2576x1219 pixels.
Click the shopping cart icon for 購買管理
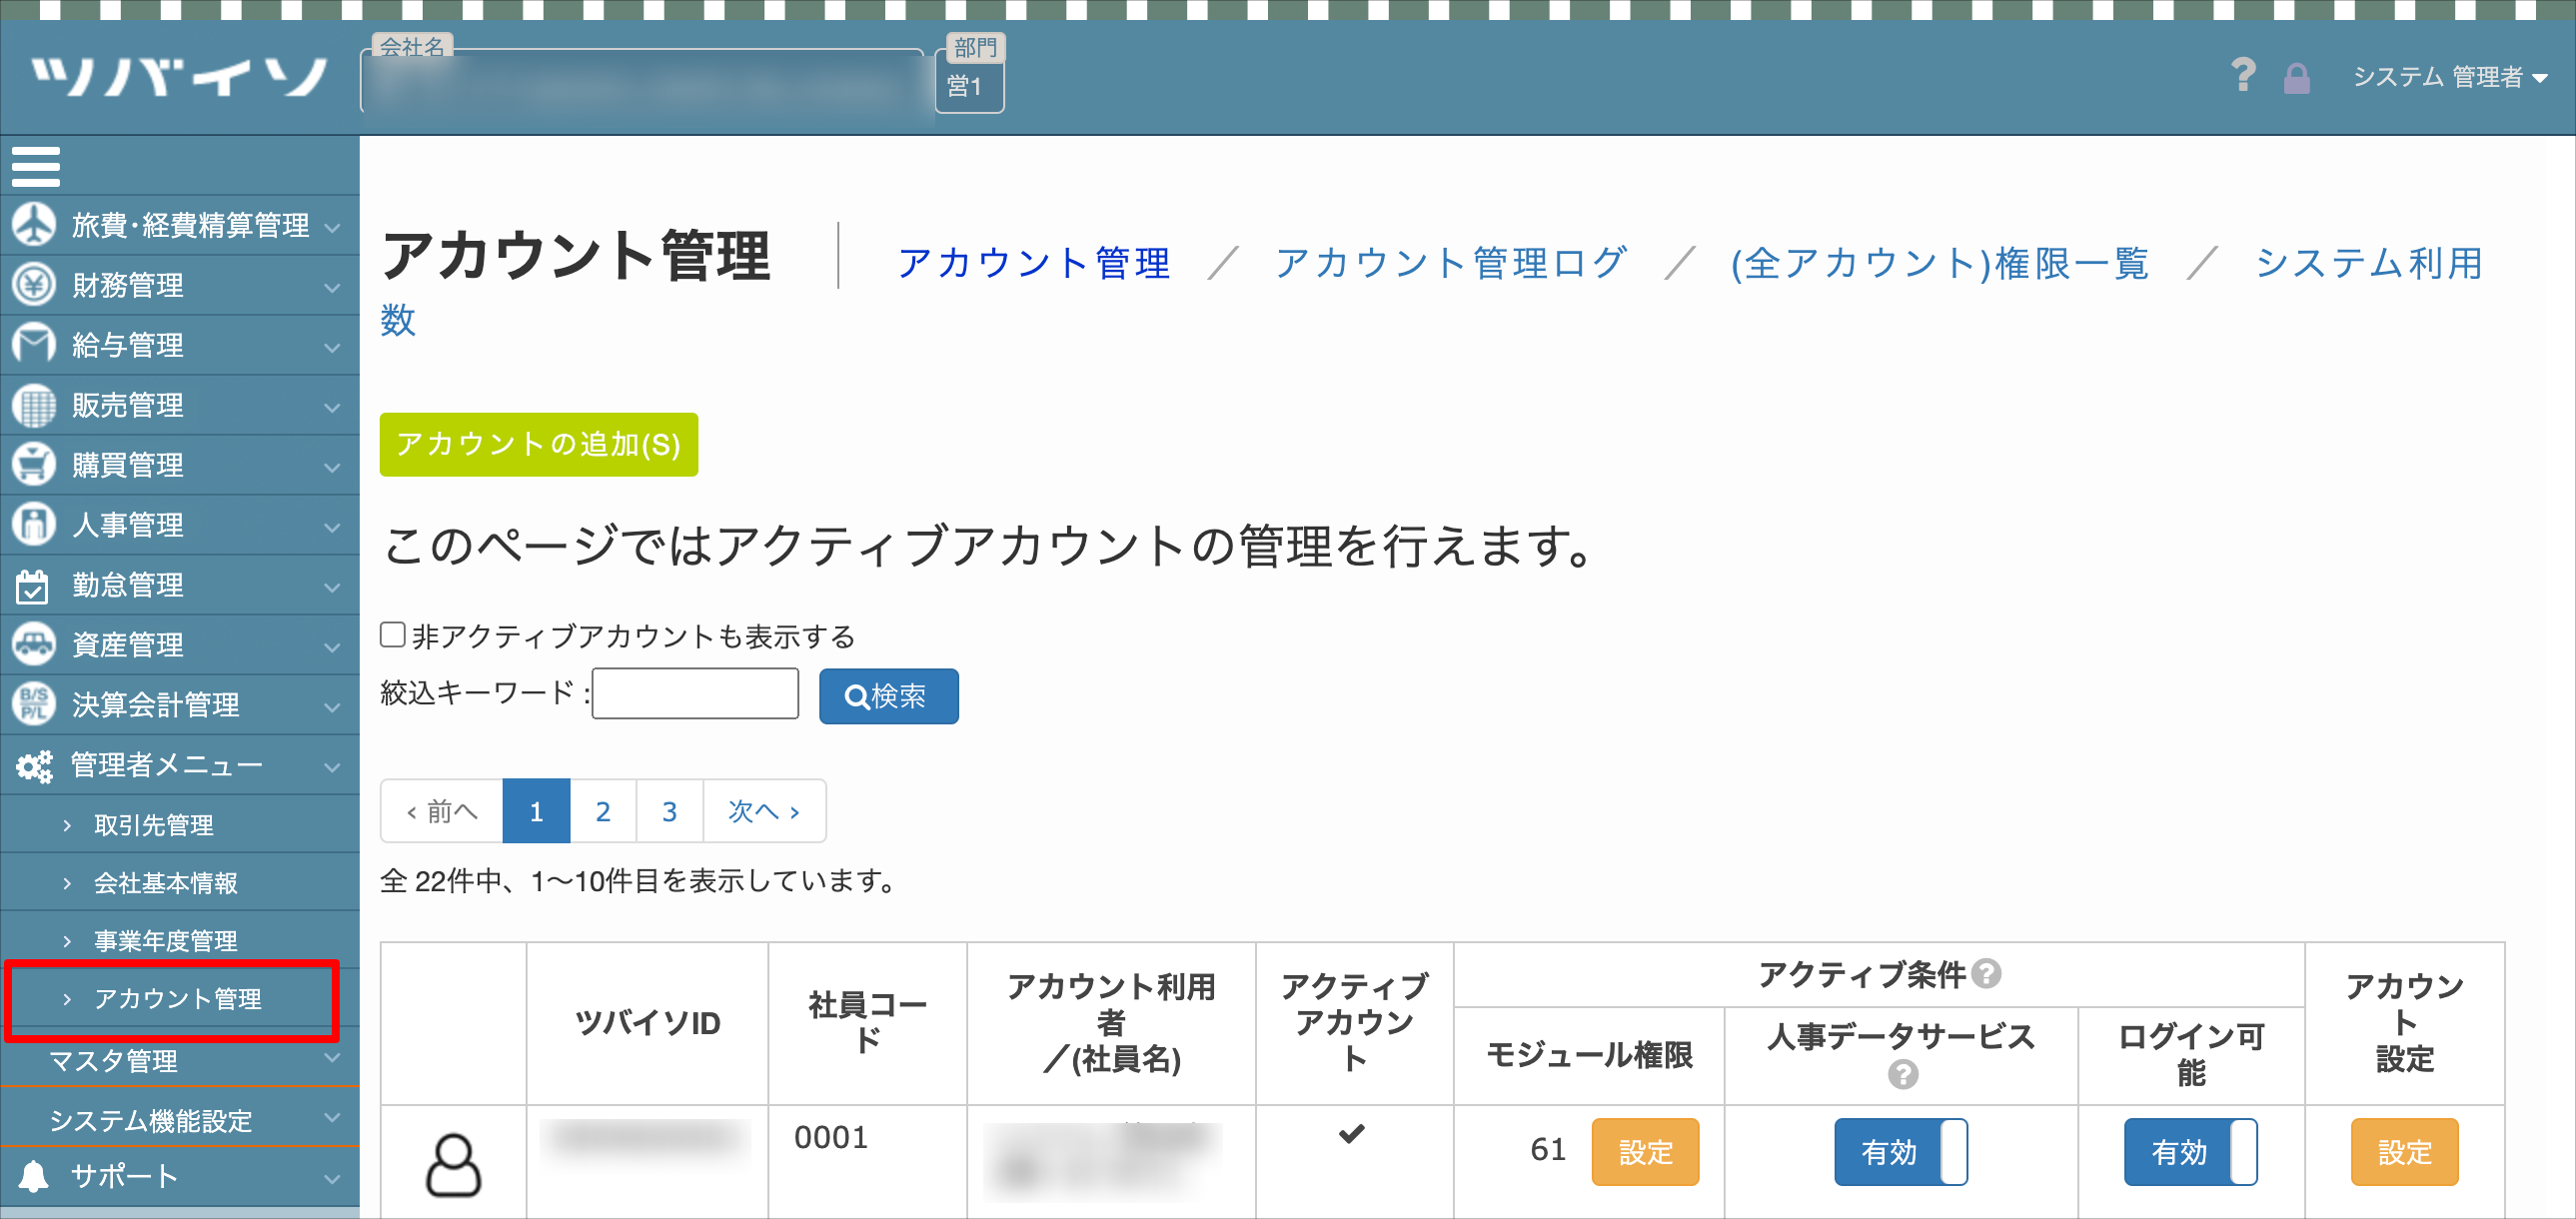pos(34,465)
